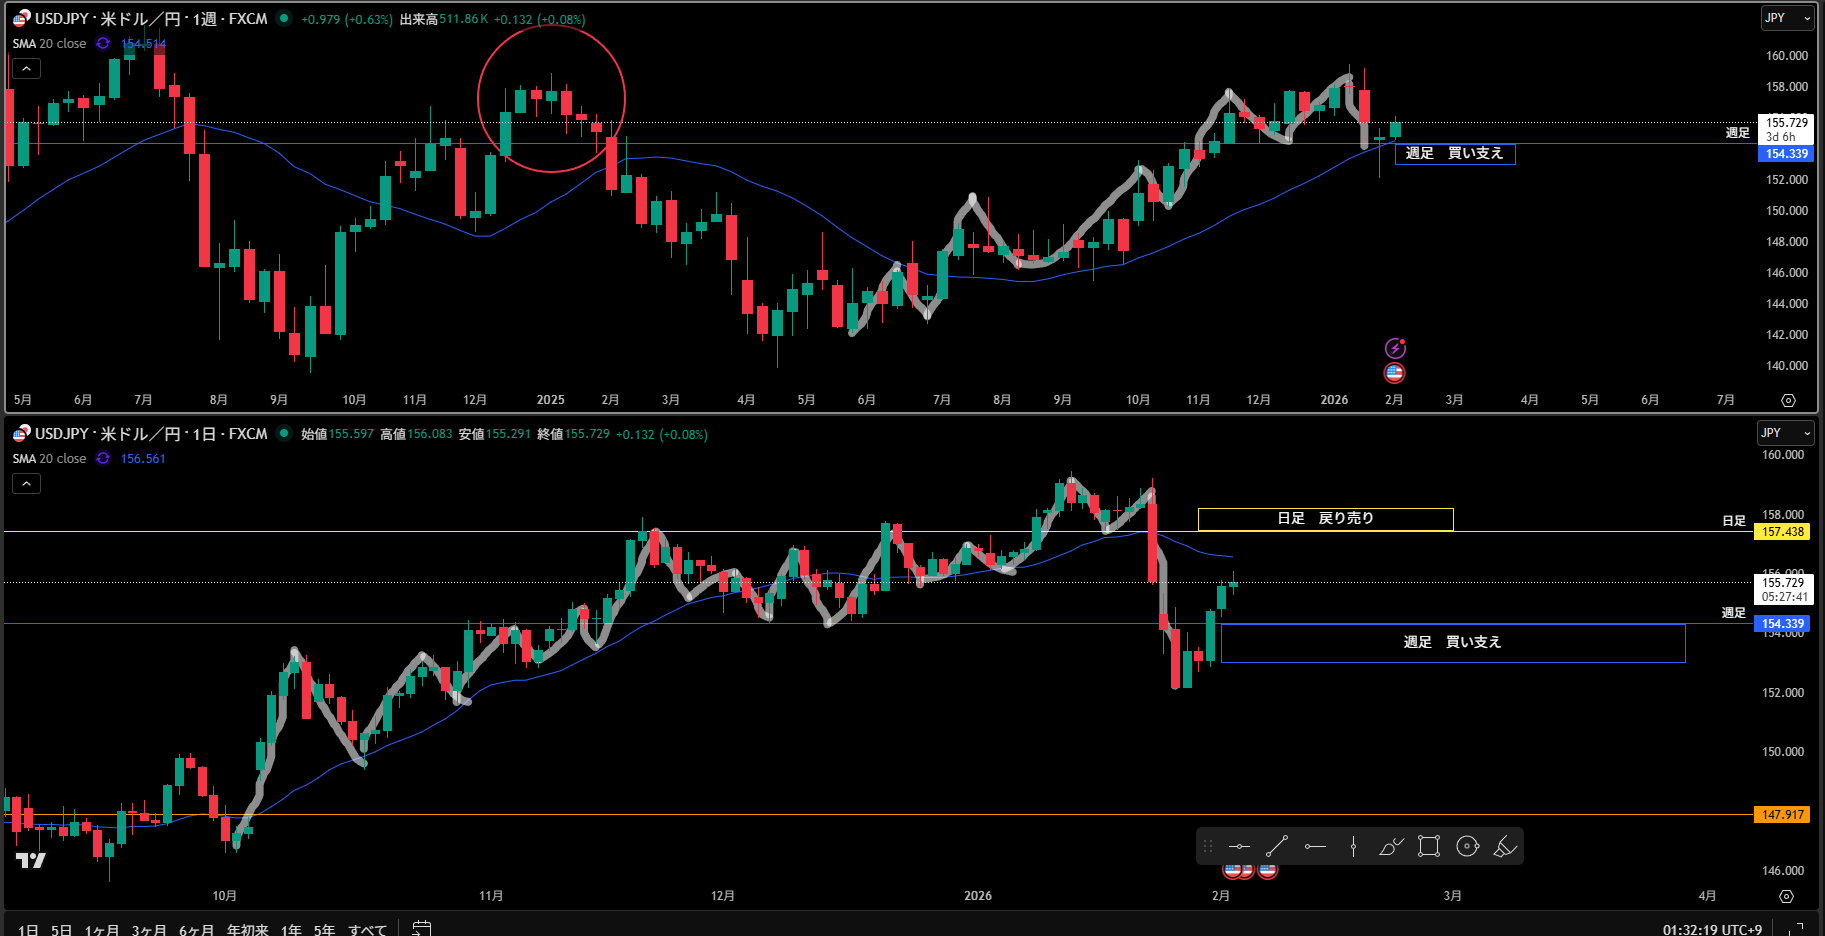Select the trend line drawing tool

[1277, 847]
